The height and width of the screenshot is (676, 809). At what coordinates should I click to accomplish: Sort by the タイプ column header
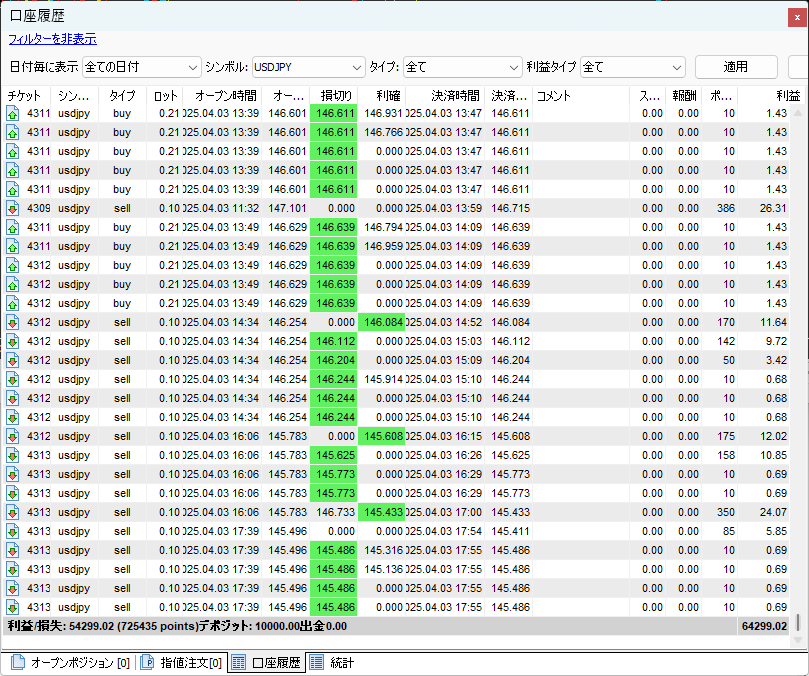pyautogui.click(x=122, y=95)
